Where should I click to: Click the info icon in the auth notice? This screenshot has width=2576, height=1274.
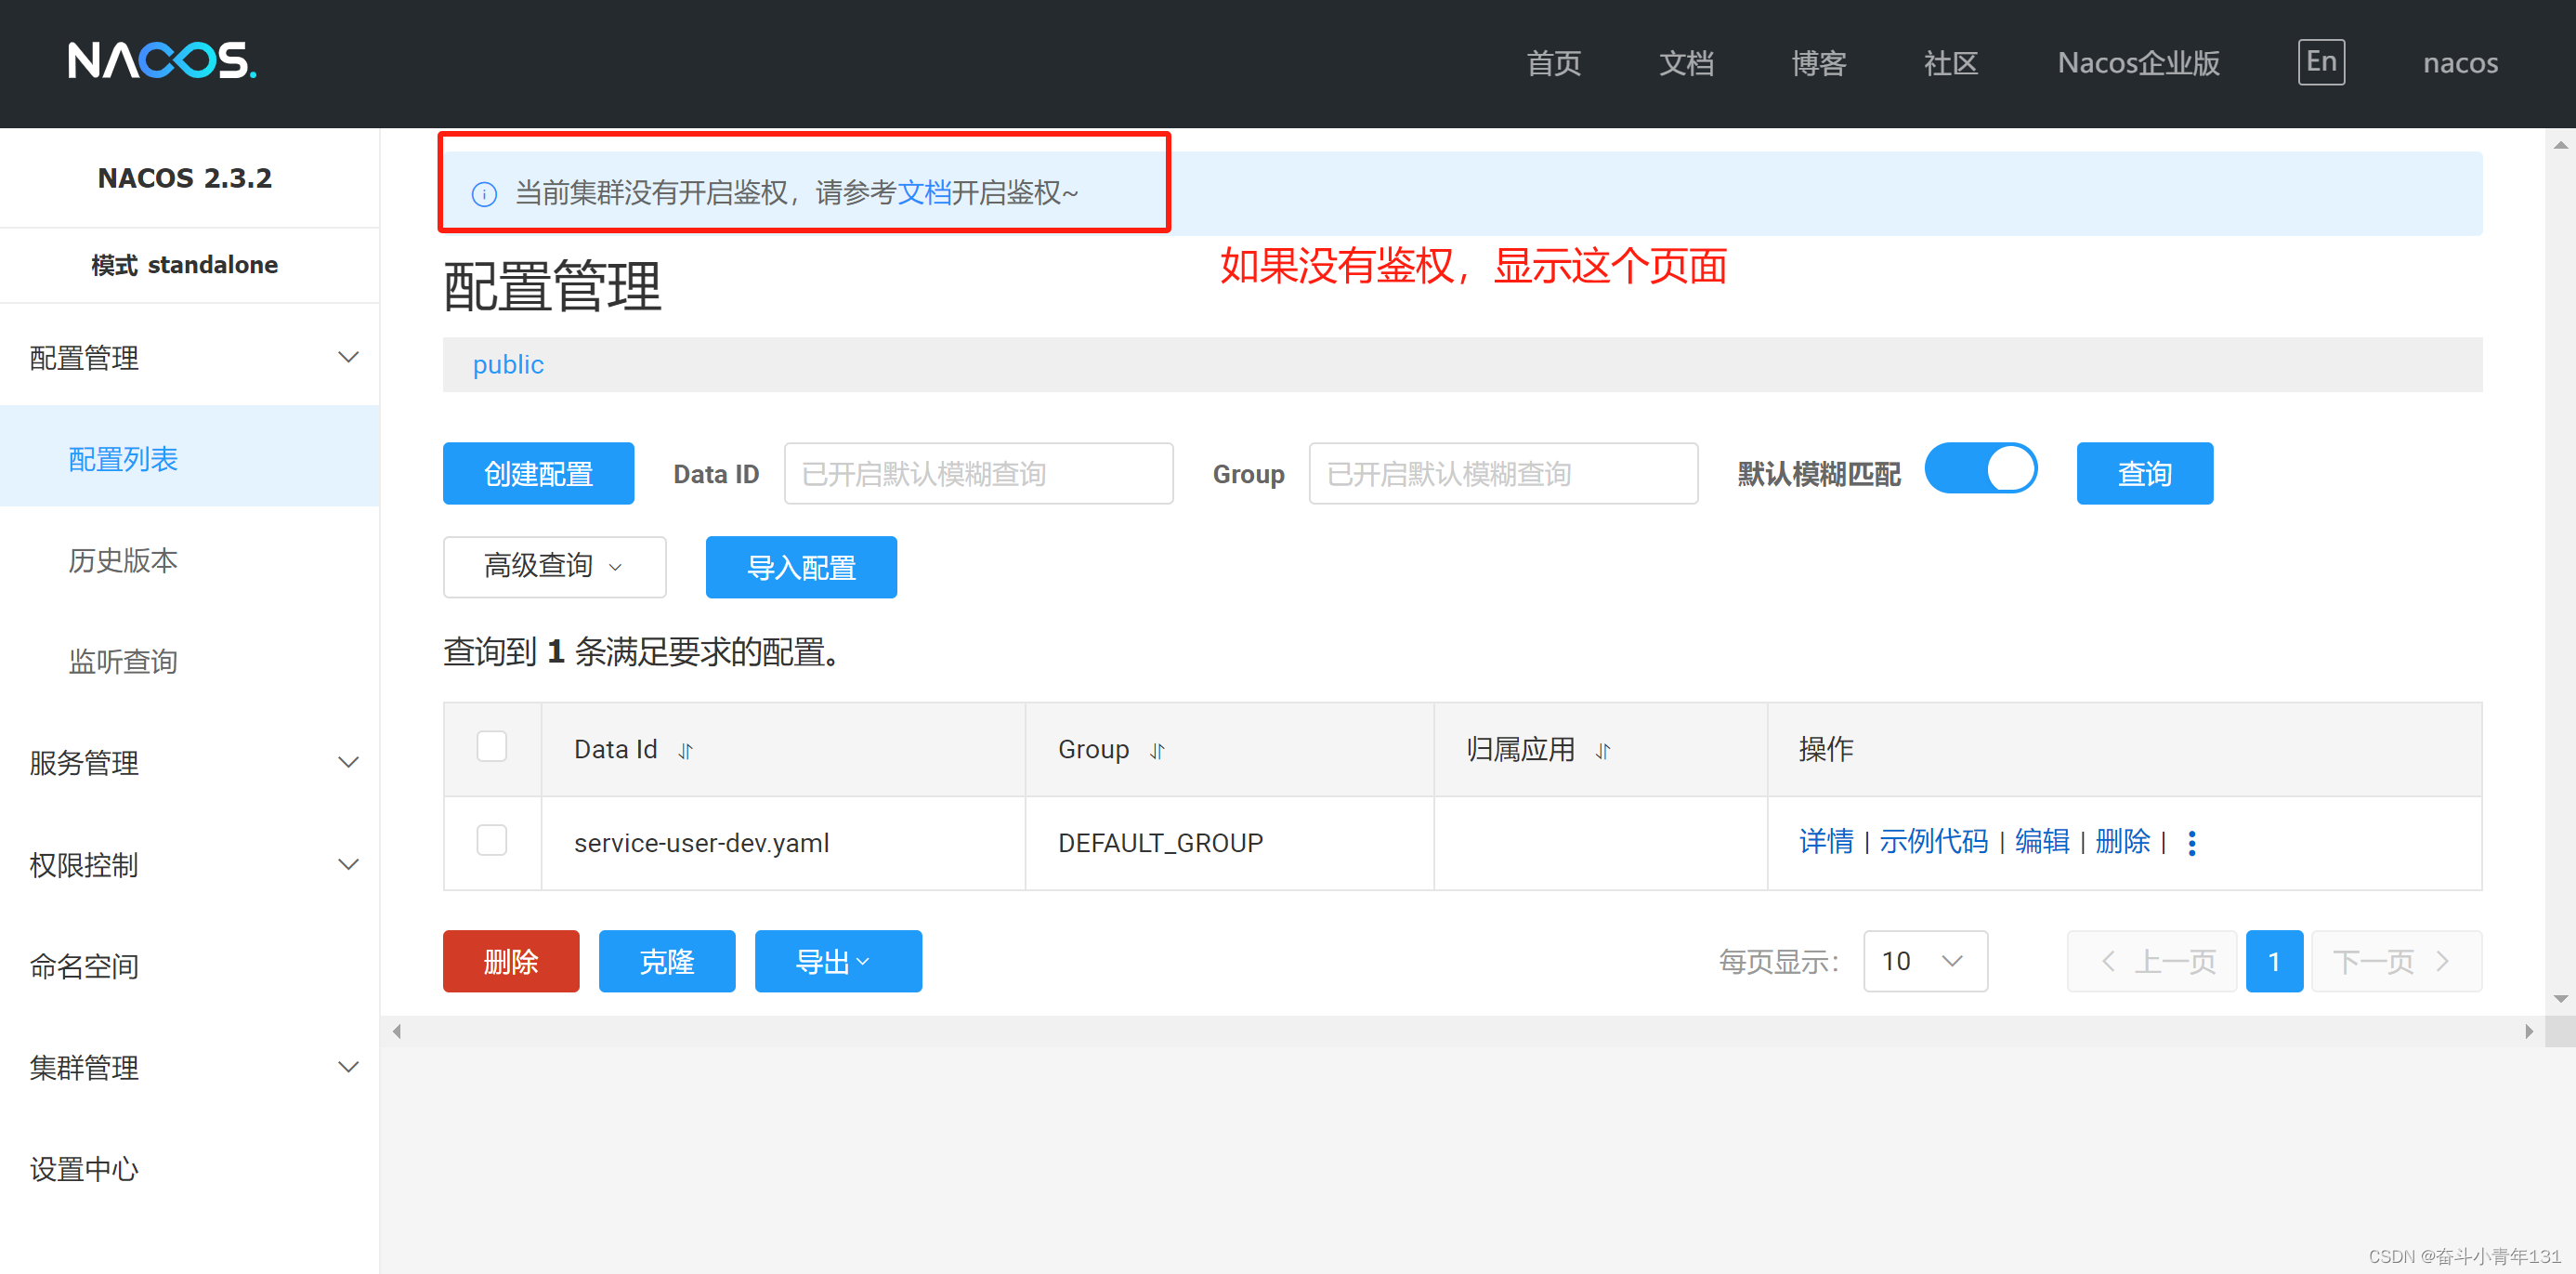pos(484,194)
